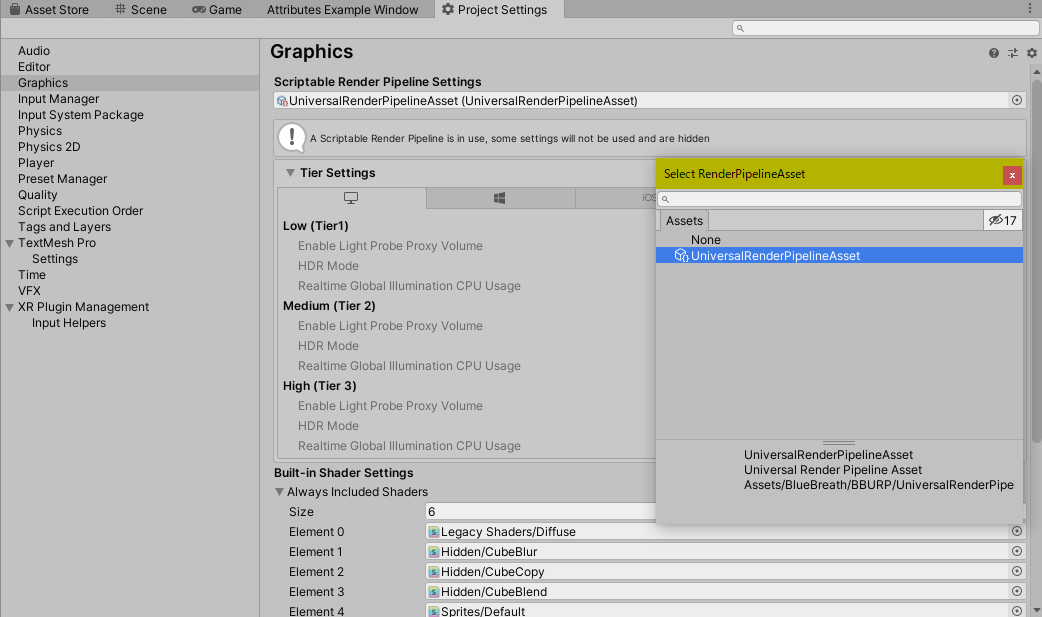Click the asset picker preview resize handle

[x=838, y=442]
